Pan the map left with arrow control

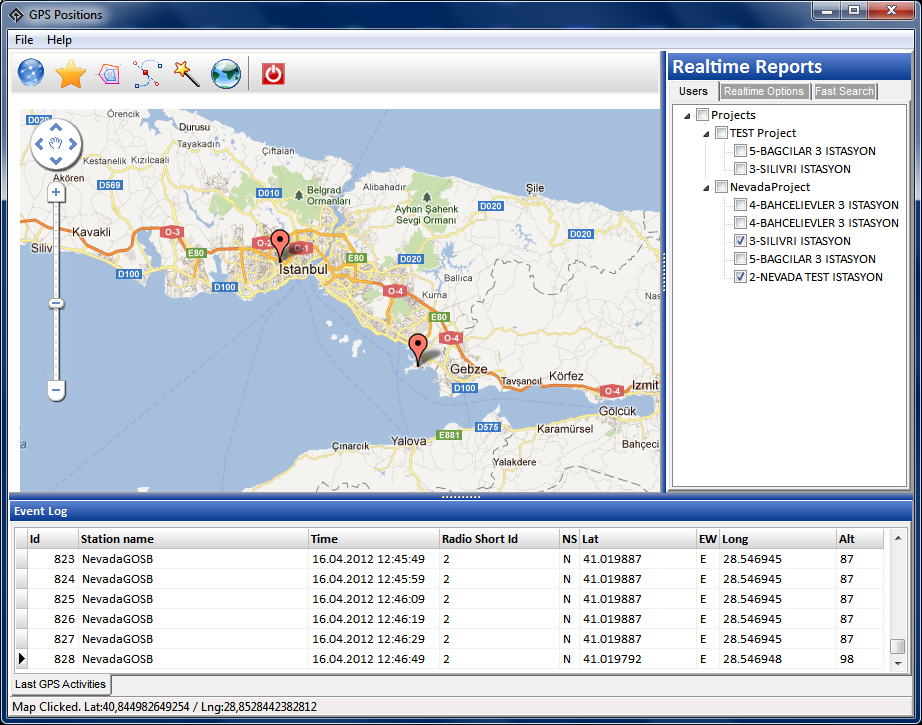(39, 144)
